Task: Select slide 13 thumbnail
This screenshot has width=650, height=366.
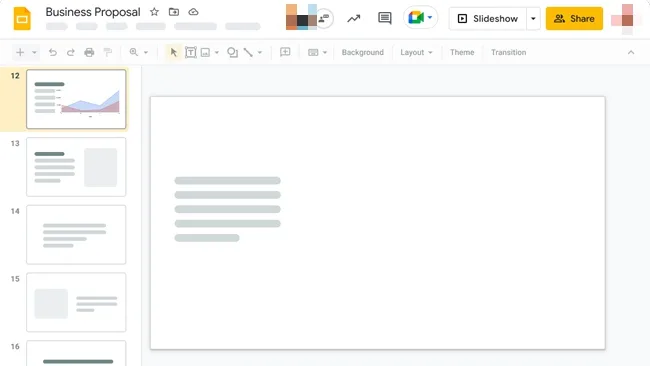Action: coord(76,167)
